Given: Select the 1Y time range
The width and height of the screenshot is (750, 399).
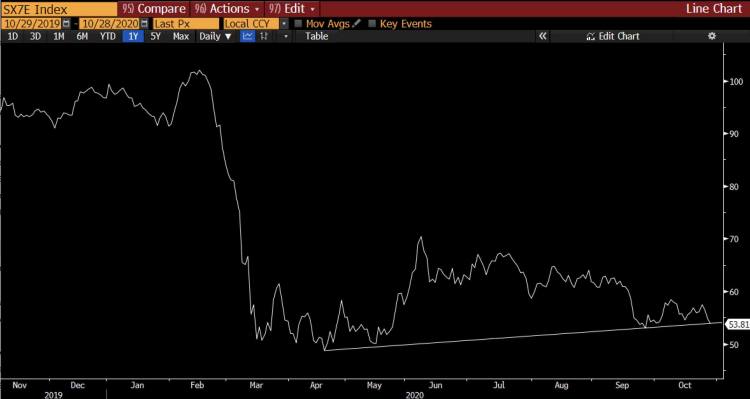Looking at the screenshot, I should coord(133,36).
